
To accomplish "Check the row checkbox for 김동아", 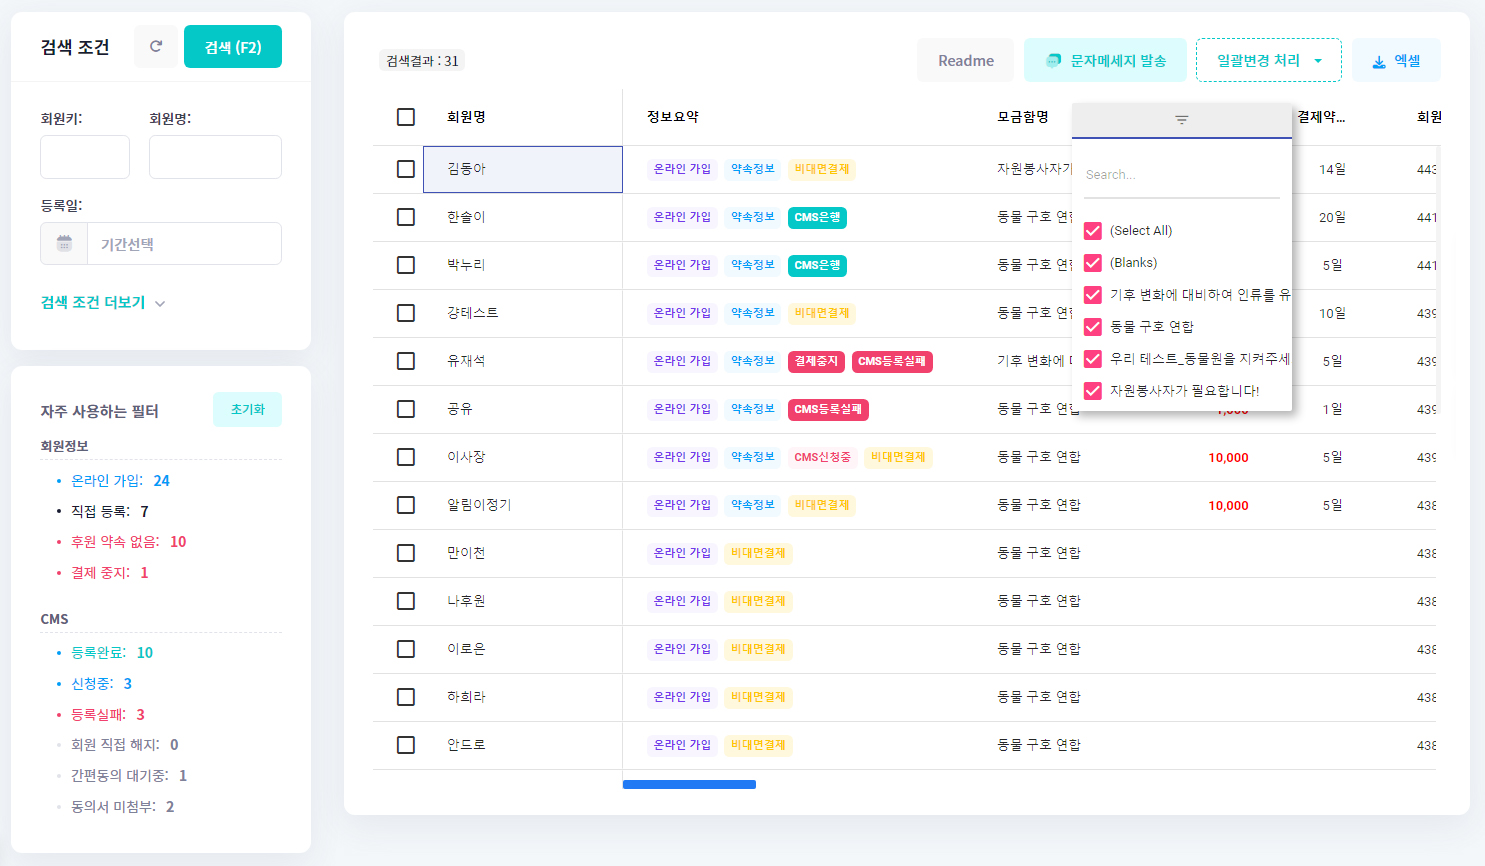I will pos(406,169).
